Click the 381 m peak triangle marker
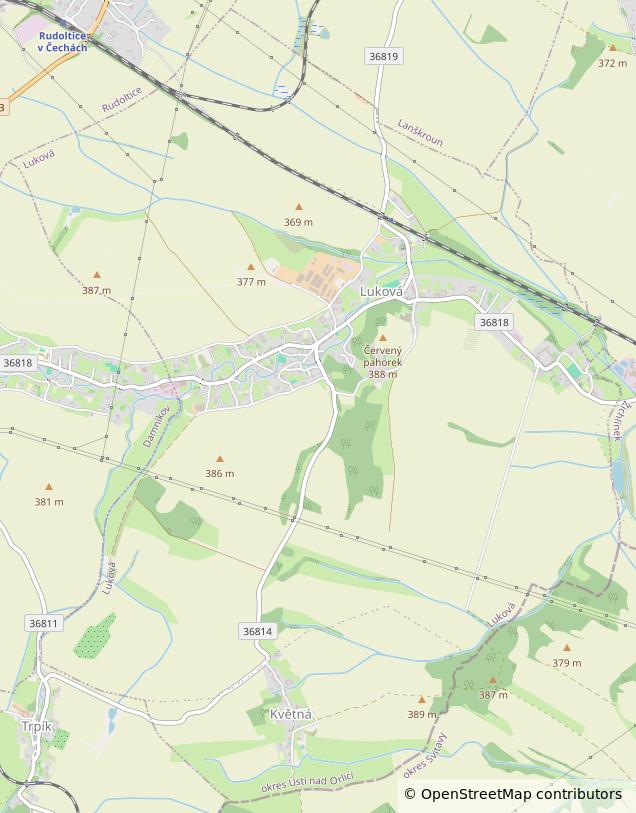This screenshot has height=813, width=636. pos(49,487)
